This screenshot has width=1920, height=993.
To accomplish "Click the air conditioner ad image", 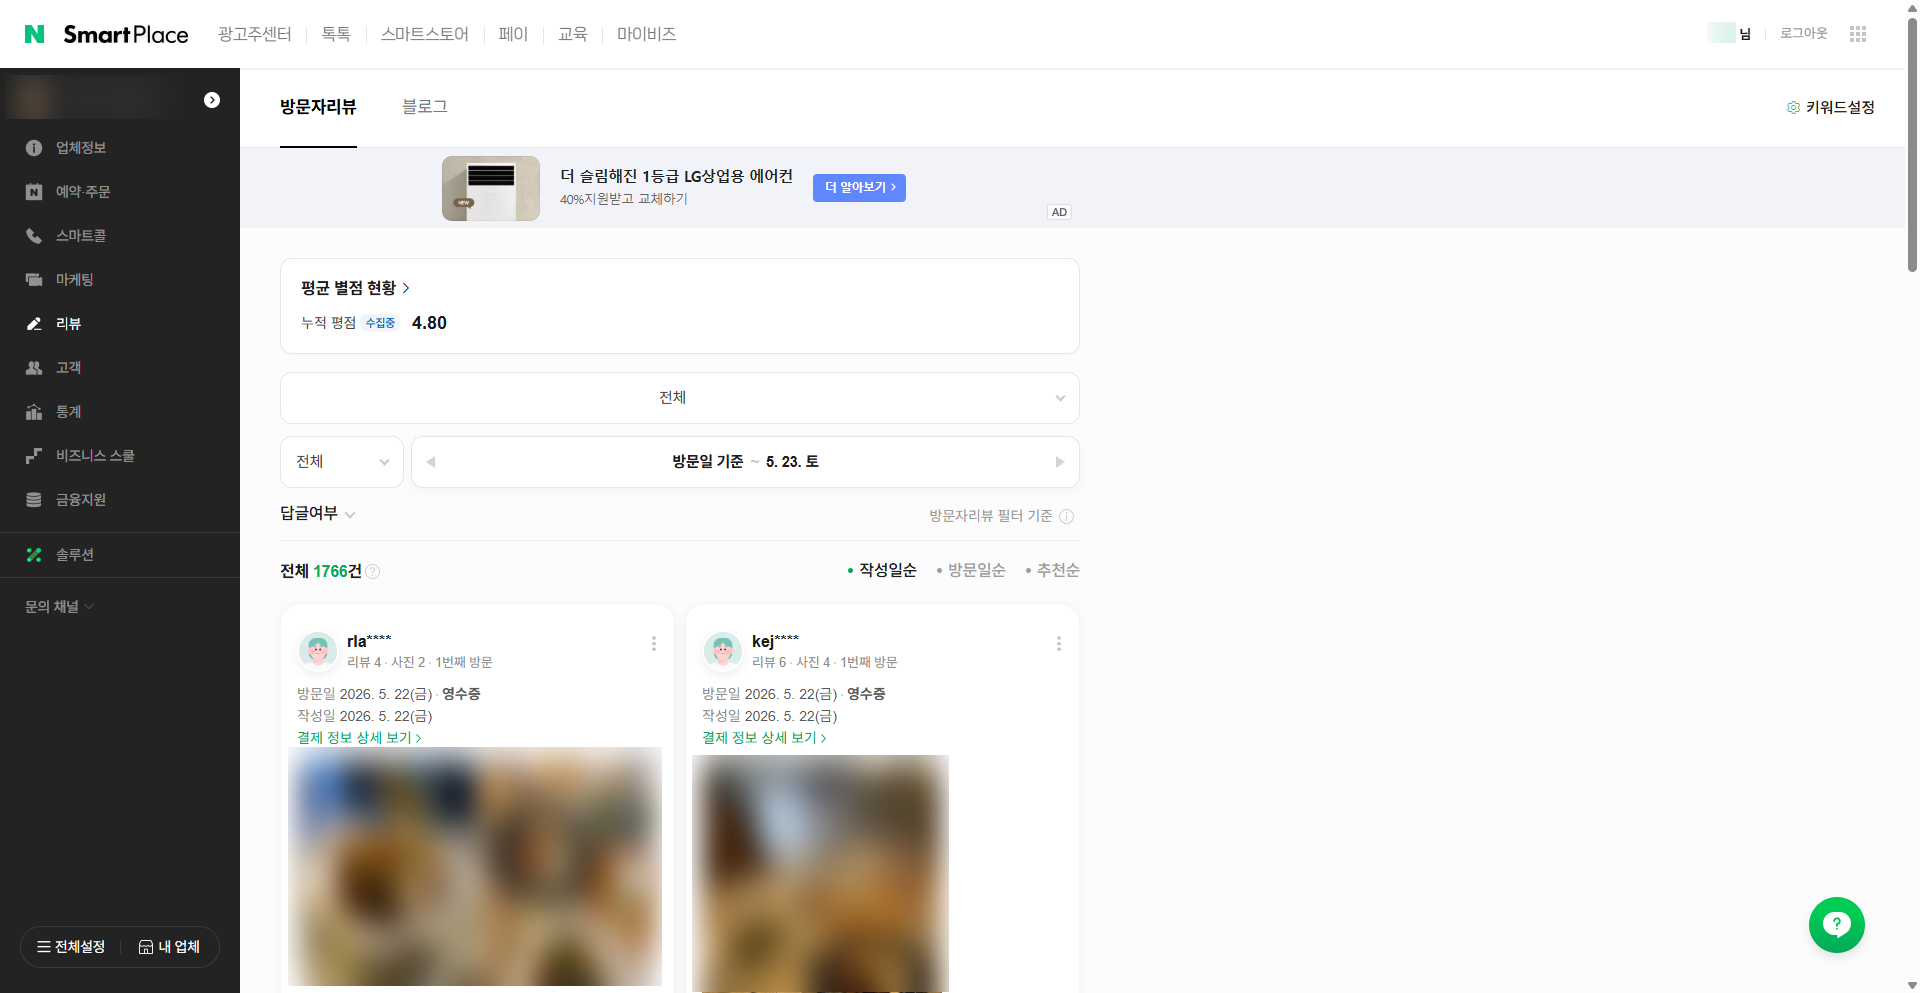I will point(491,188).
